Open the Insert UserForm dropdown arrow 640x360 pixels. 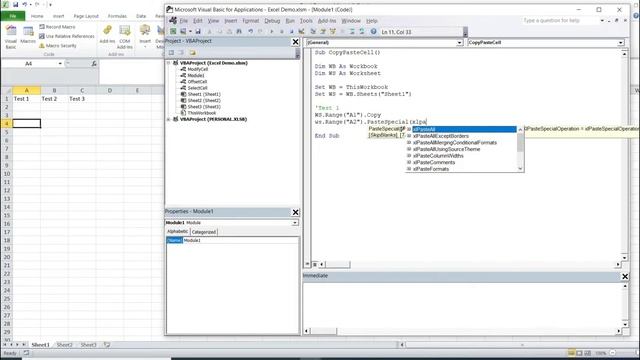190,31
